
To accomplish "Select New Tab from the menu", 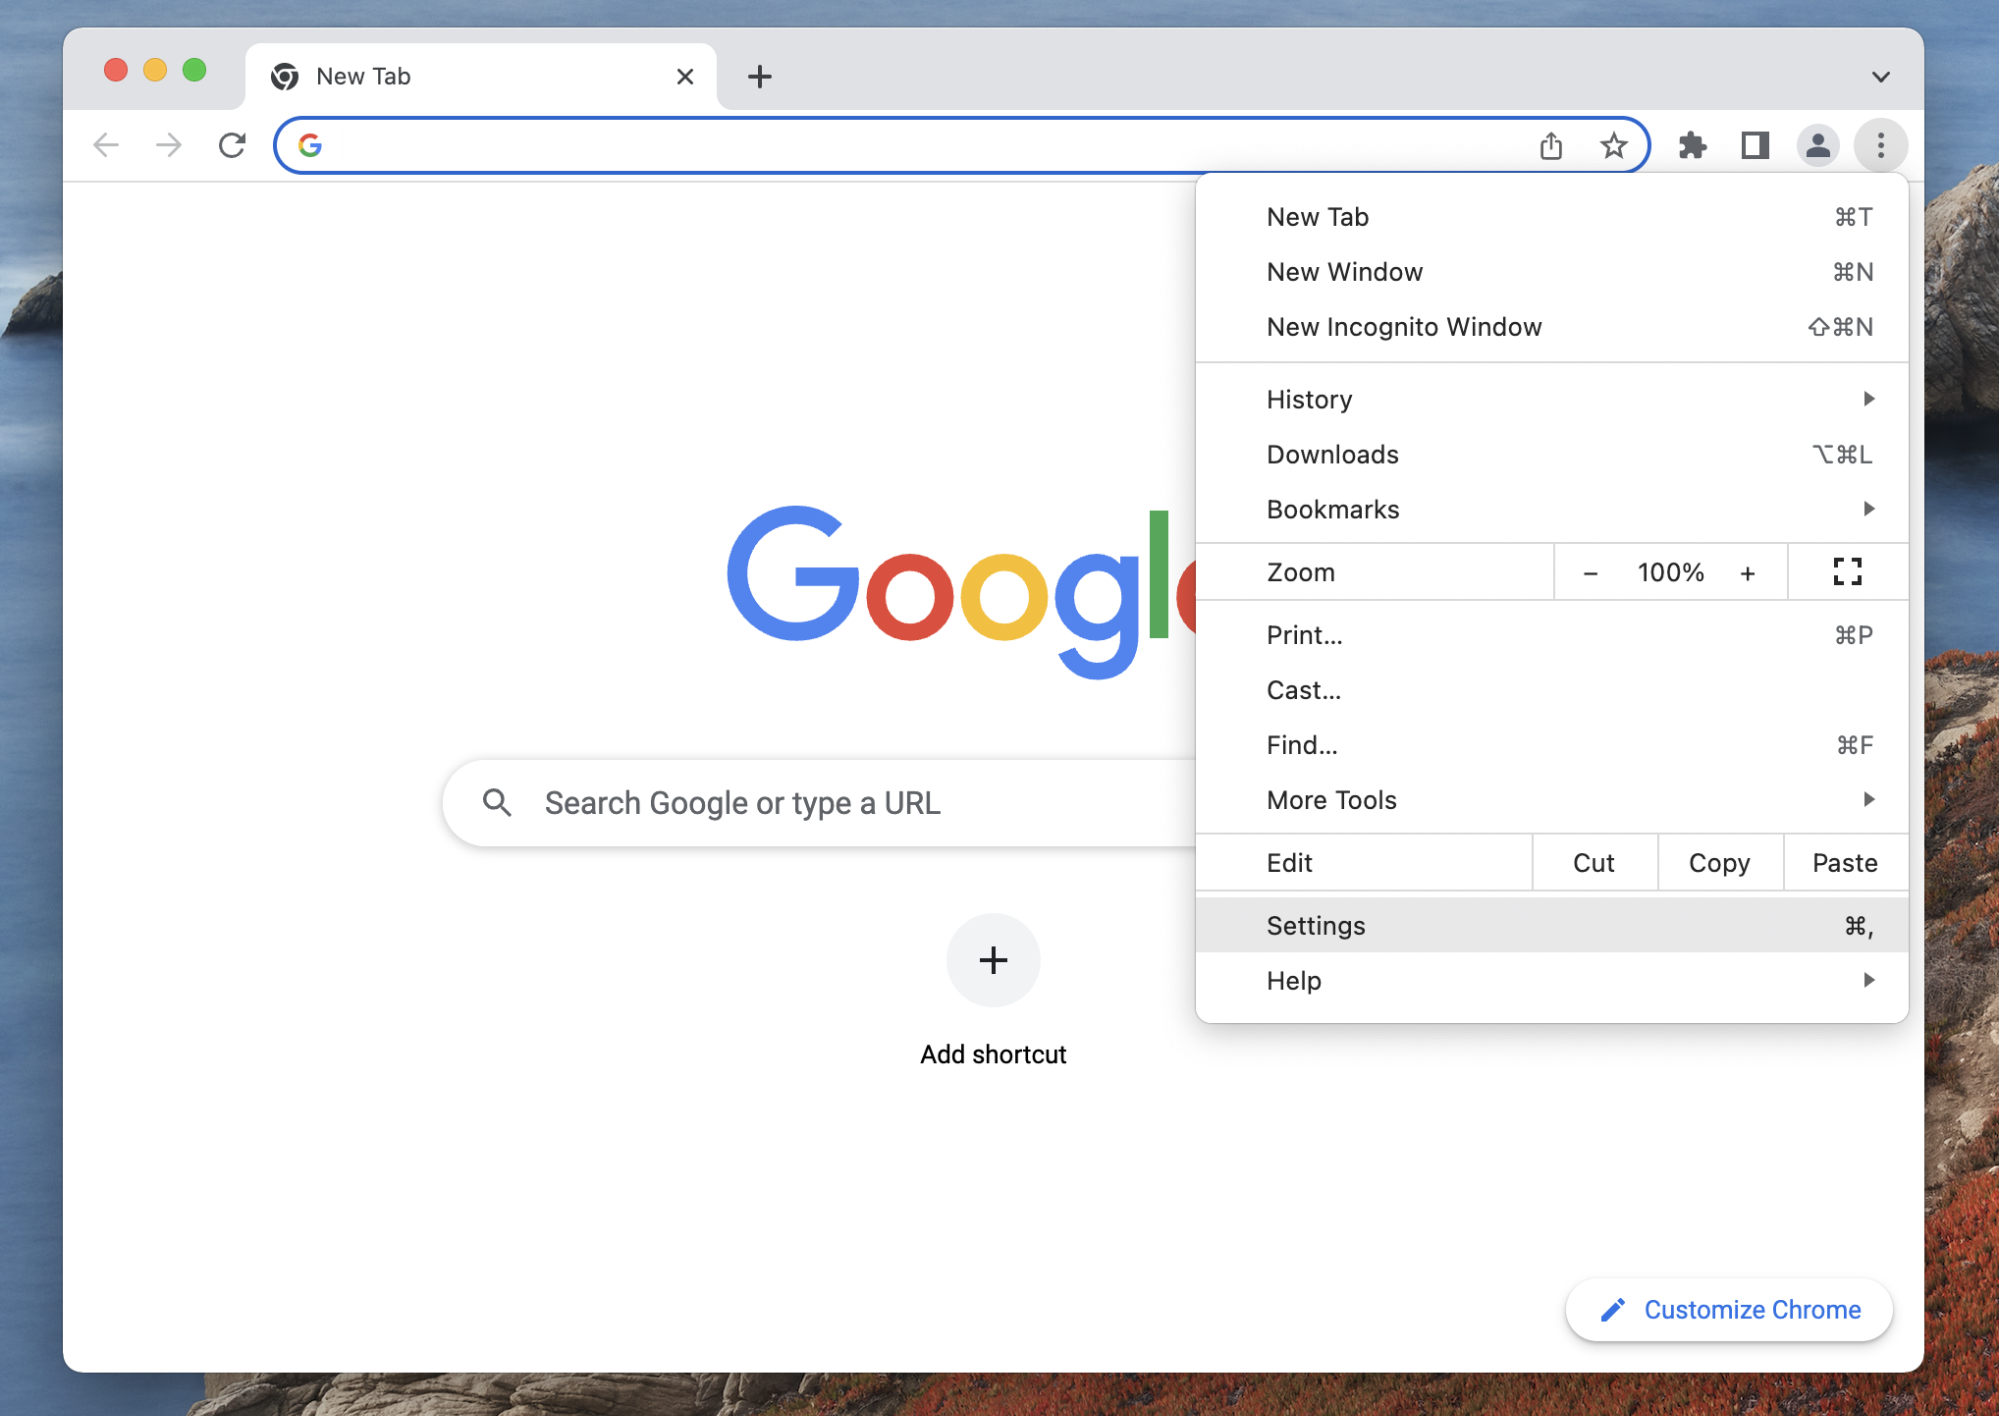I will 1552,217.
